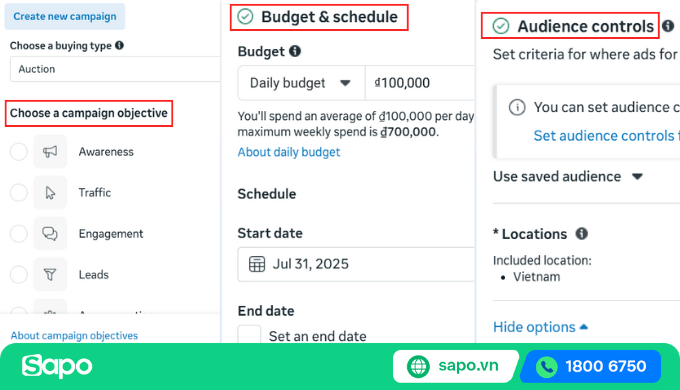Click the budget amount field ₫100,000
This screenshot has height=390, width=680.
point(420,83)
